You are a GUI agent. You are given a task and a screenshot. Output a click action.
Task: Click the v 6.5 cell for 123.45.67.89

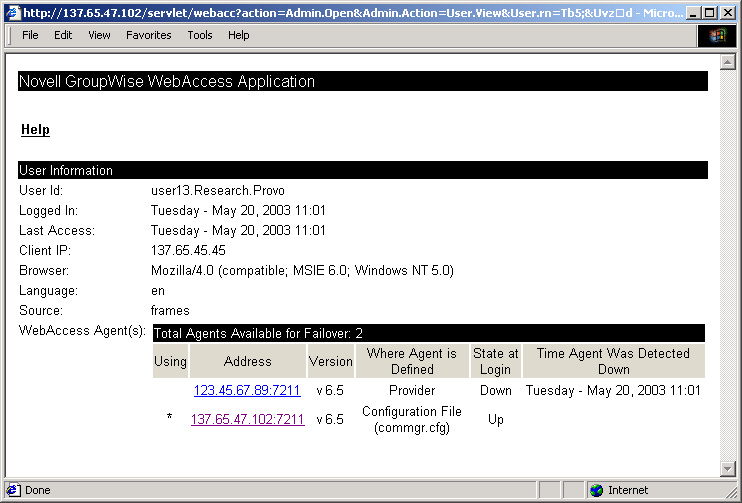pos(330,390)
